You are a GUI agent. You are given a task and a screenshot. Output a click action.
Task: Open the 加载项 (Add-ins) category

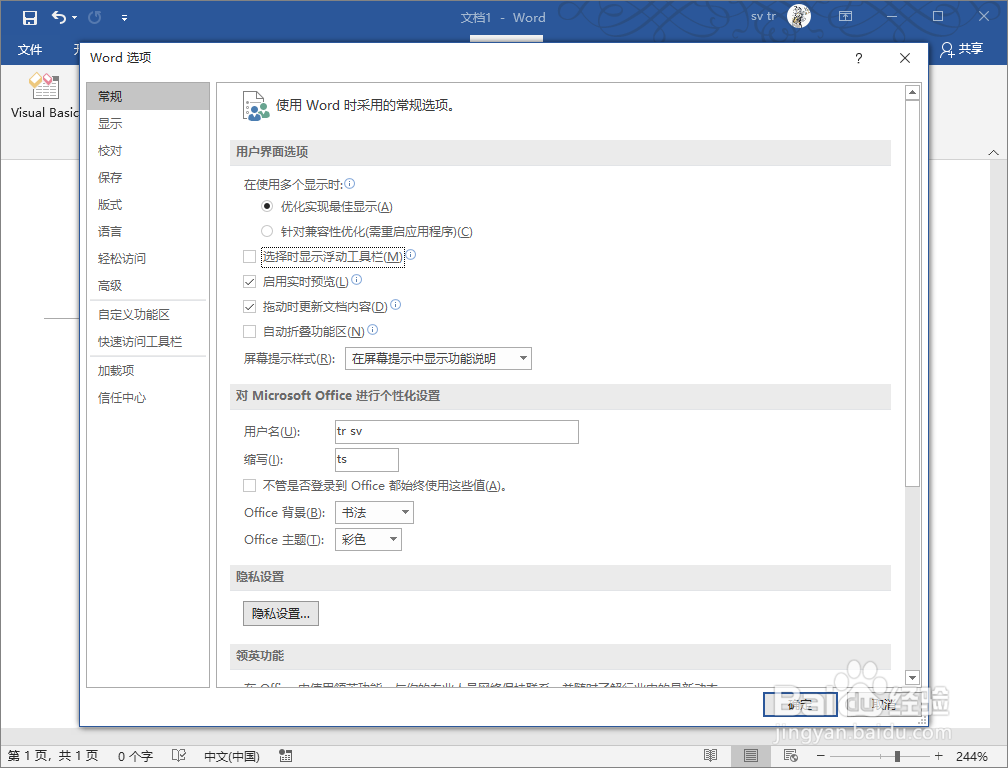click(x=148, y=370)
